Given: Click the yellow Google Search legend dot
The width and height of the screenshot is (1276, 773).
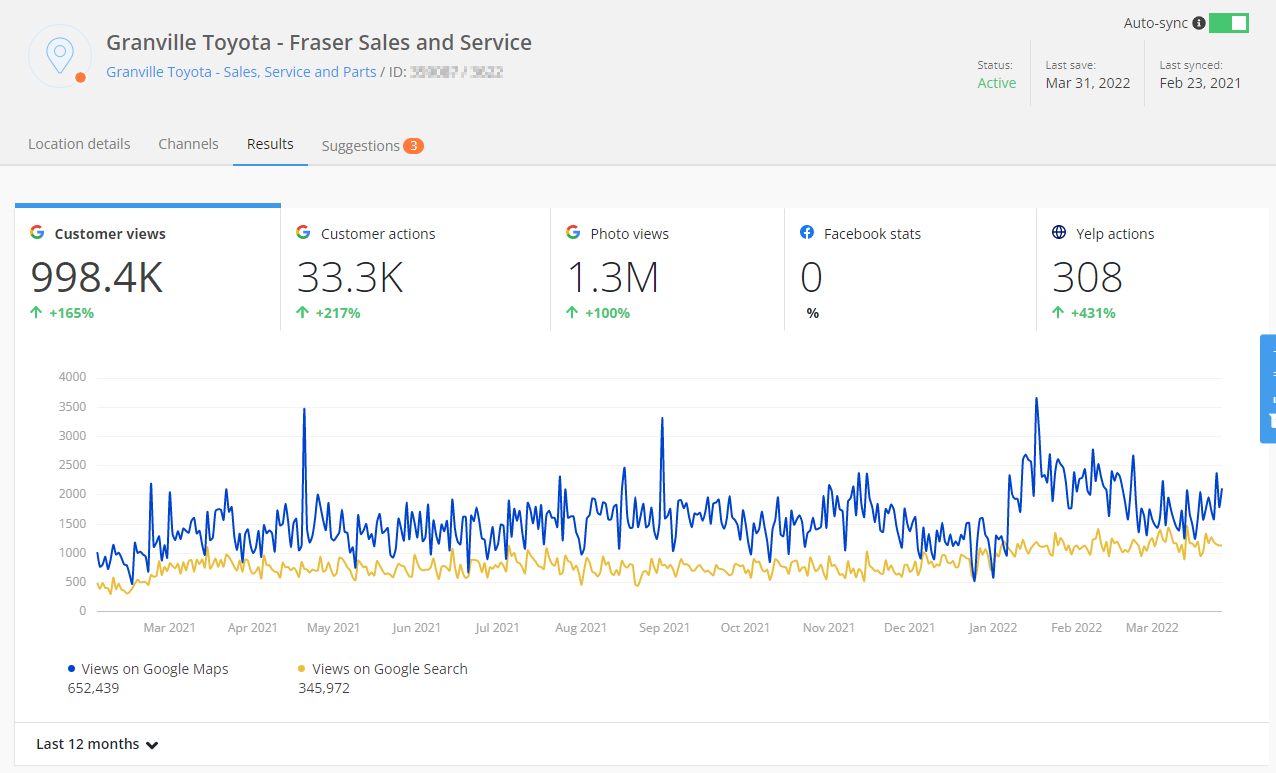Looking at the screenshot, I should coord(302,669).
